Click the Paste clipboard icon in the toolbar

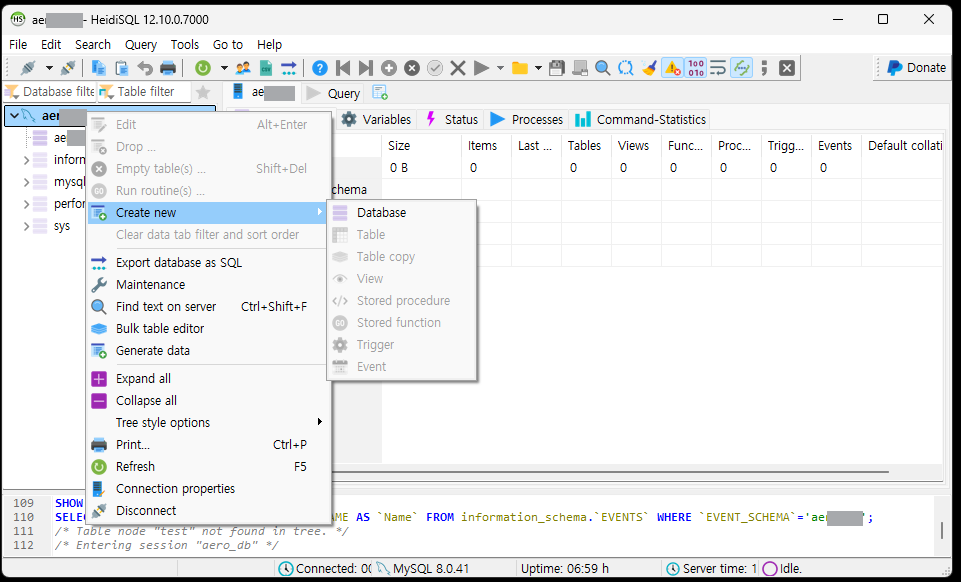tap(122, 68)
